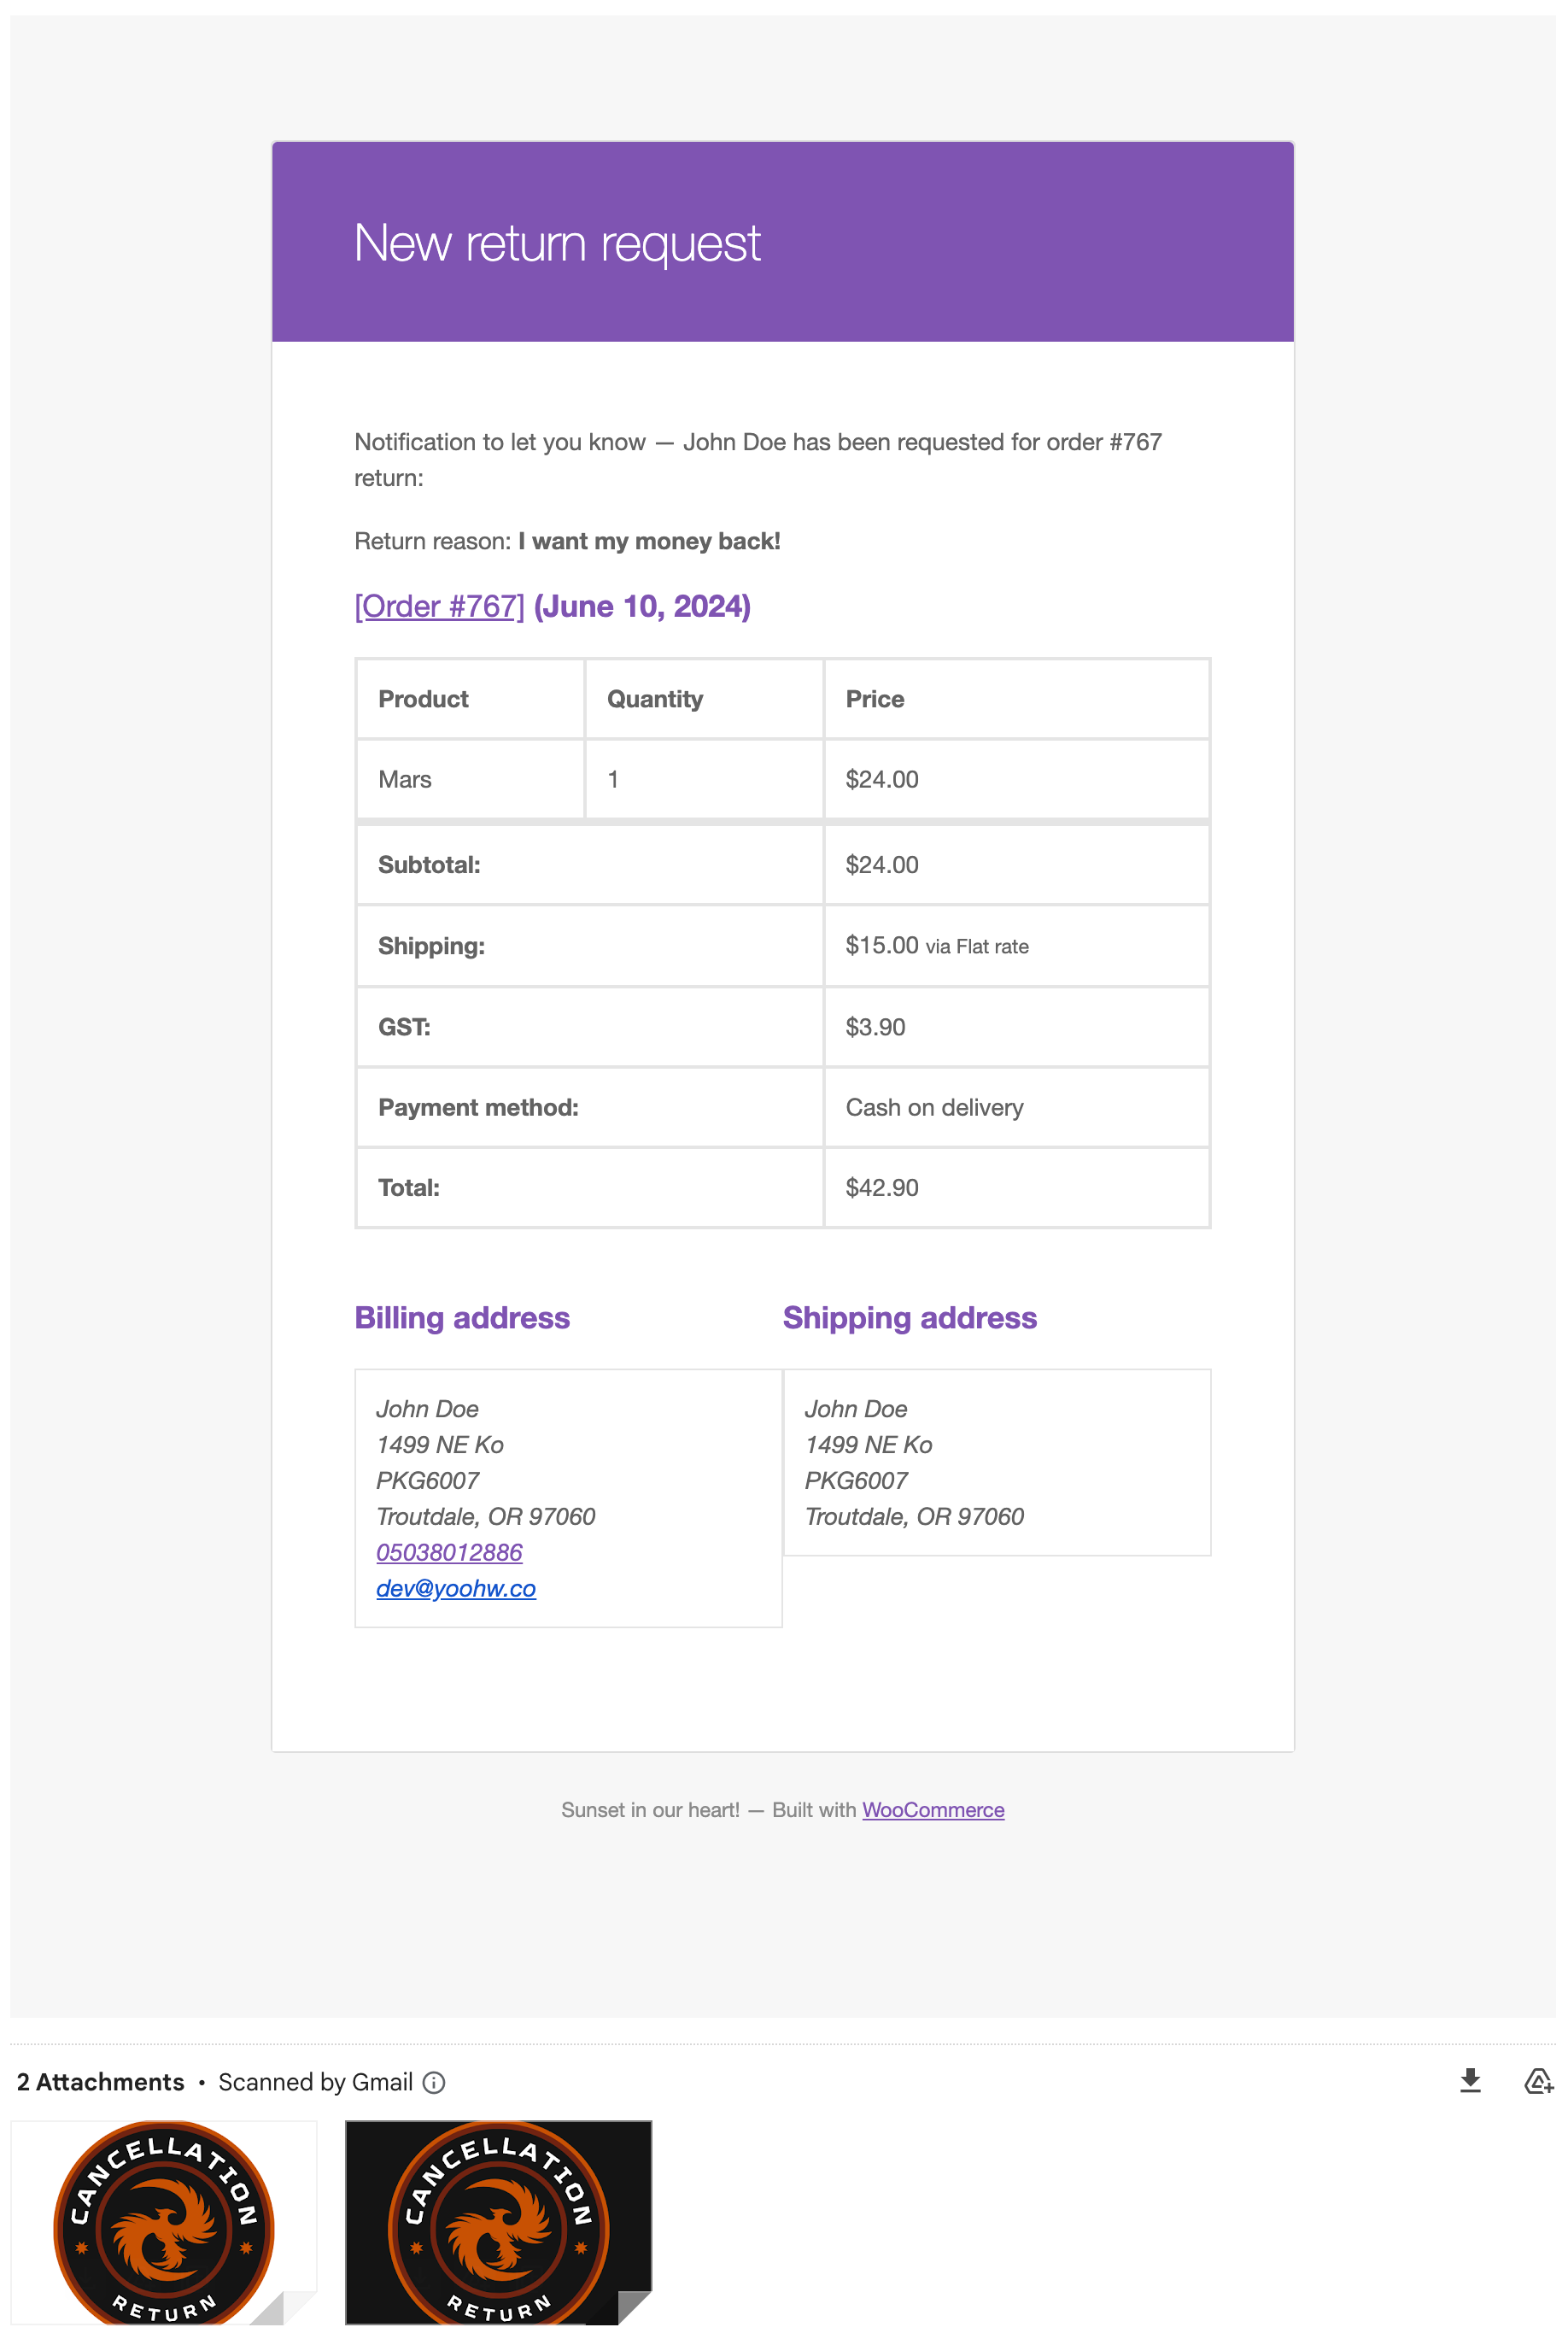
Task: Click the Mars quantity value 1
Action: 613,779
